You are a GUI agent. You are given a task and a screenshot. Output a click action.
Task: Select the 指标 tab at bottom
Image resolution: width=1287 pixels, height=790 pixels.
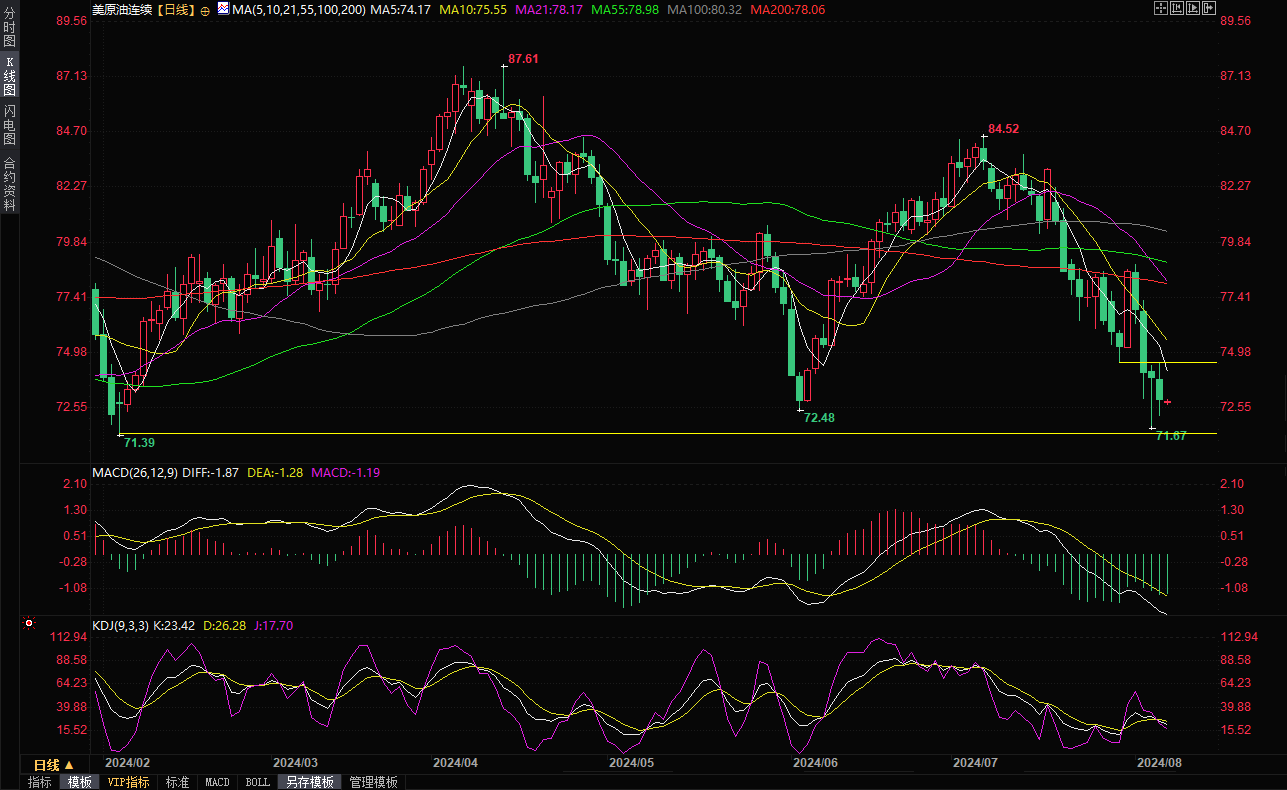40,782
